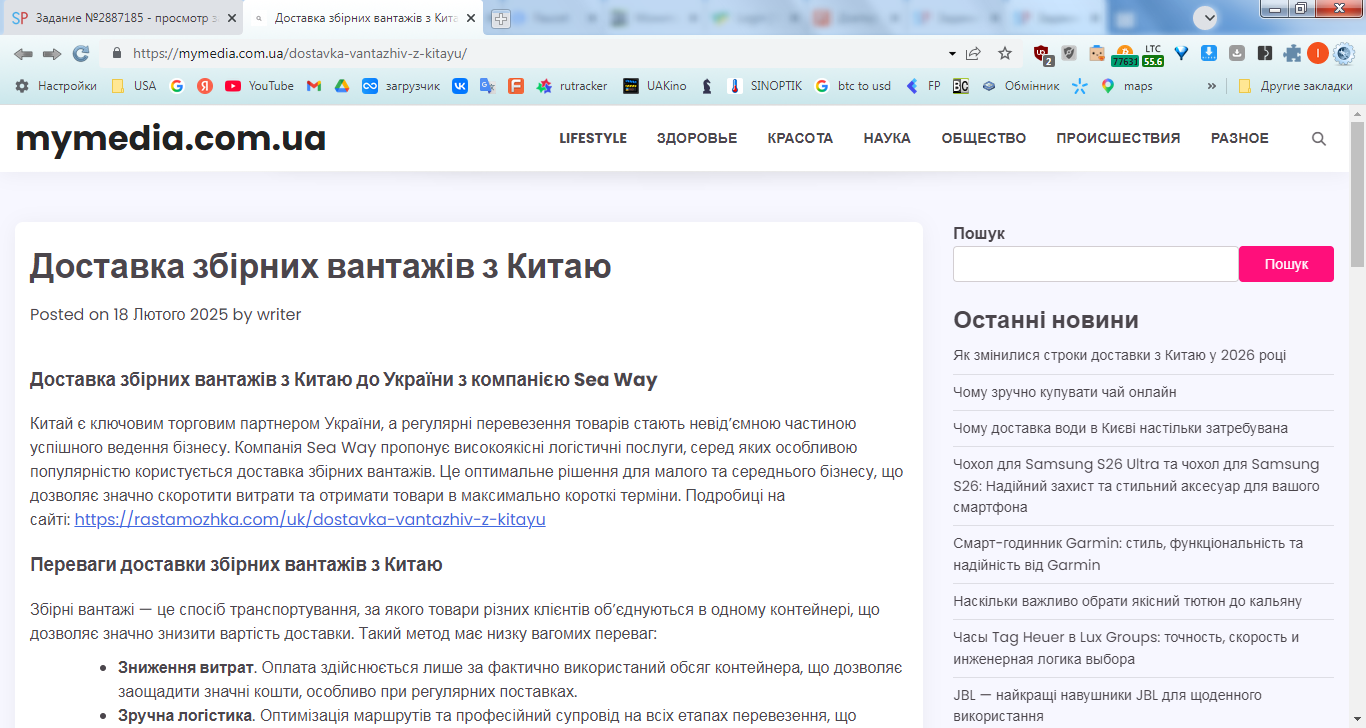Click the blue download extension icon
This screenshot has width=1366, height=728.
(1209, 54)
